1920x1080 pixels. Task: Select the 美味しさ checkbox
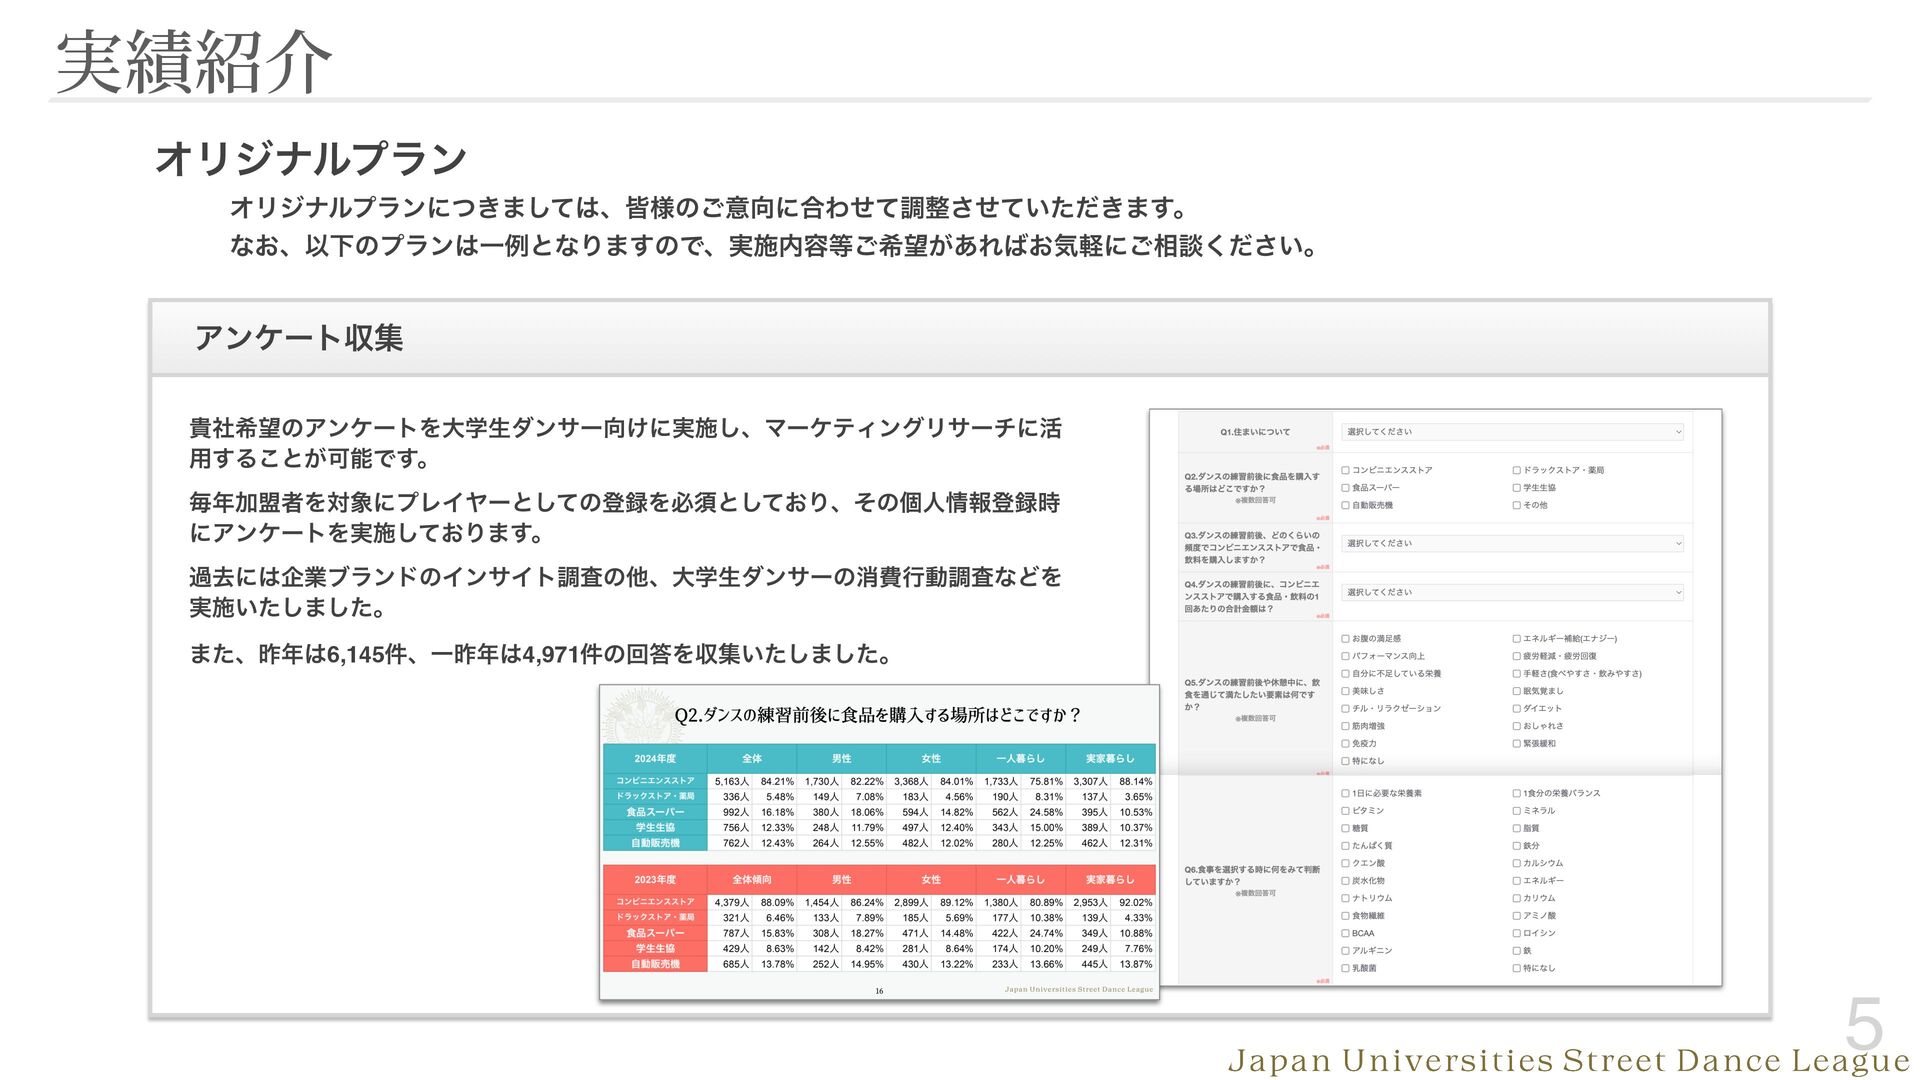pos(1346,692)
